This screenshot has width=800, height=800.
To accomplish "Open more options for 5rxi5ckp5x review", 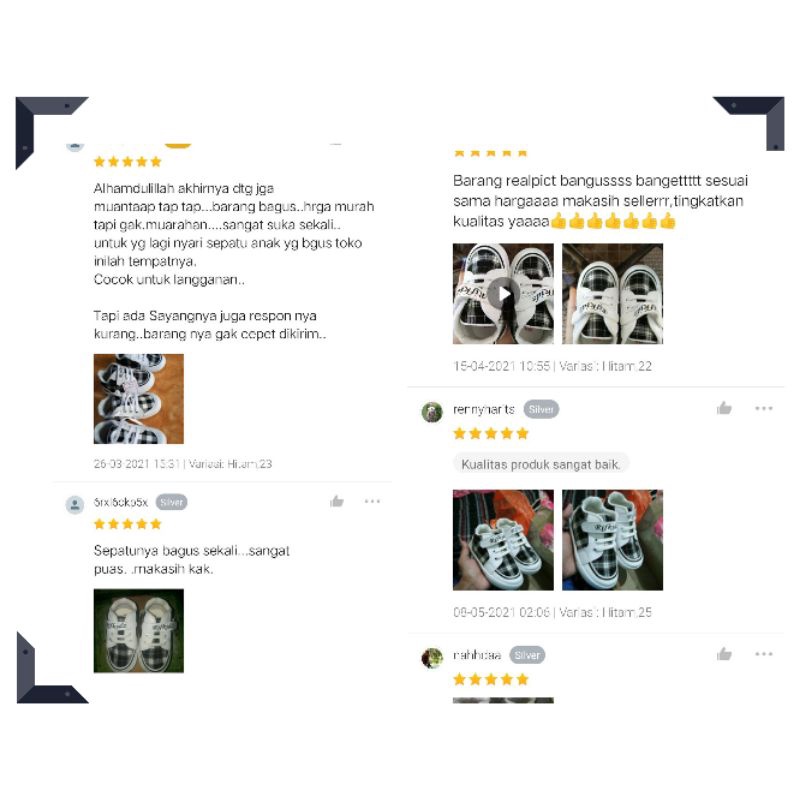I will 372,502.
